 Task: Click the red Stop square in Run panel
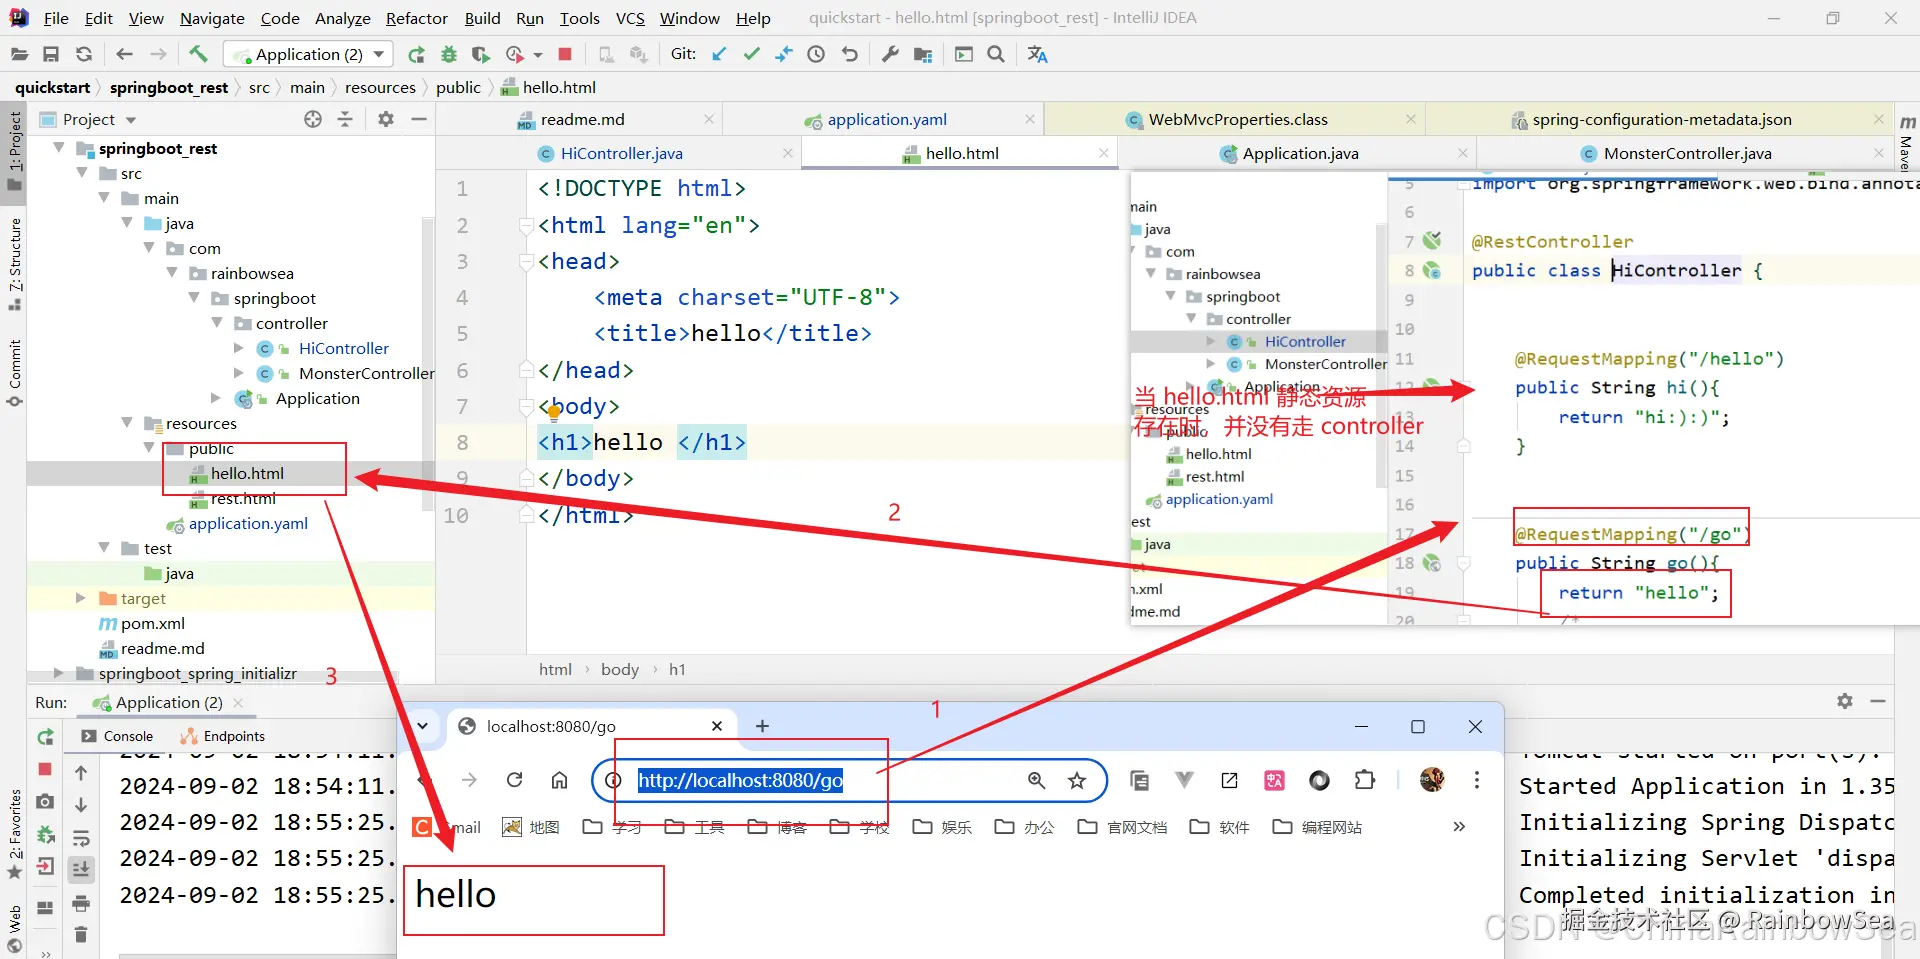pos(45,769)
